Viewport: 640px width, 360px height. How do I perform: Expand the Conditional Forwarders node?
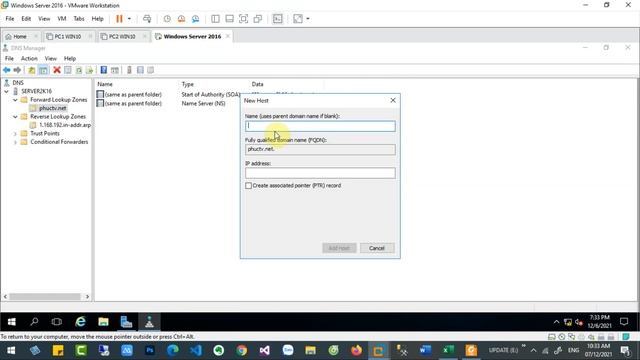15,142
